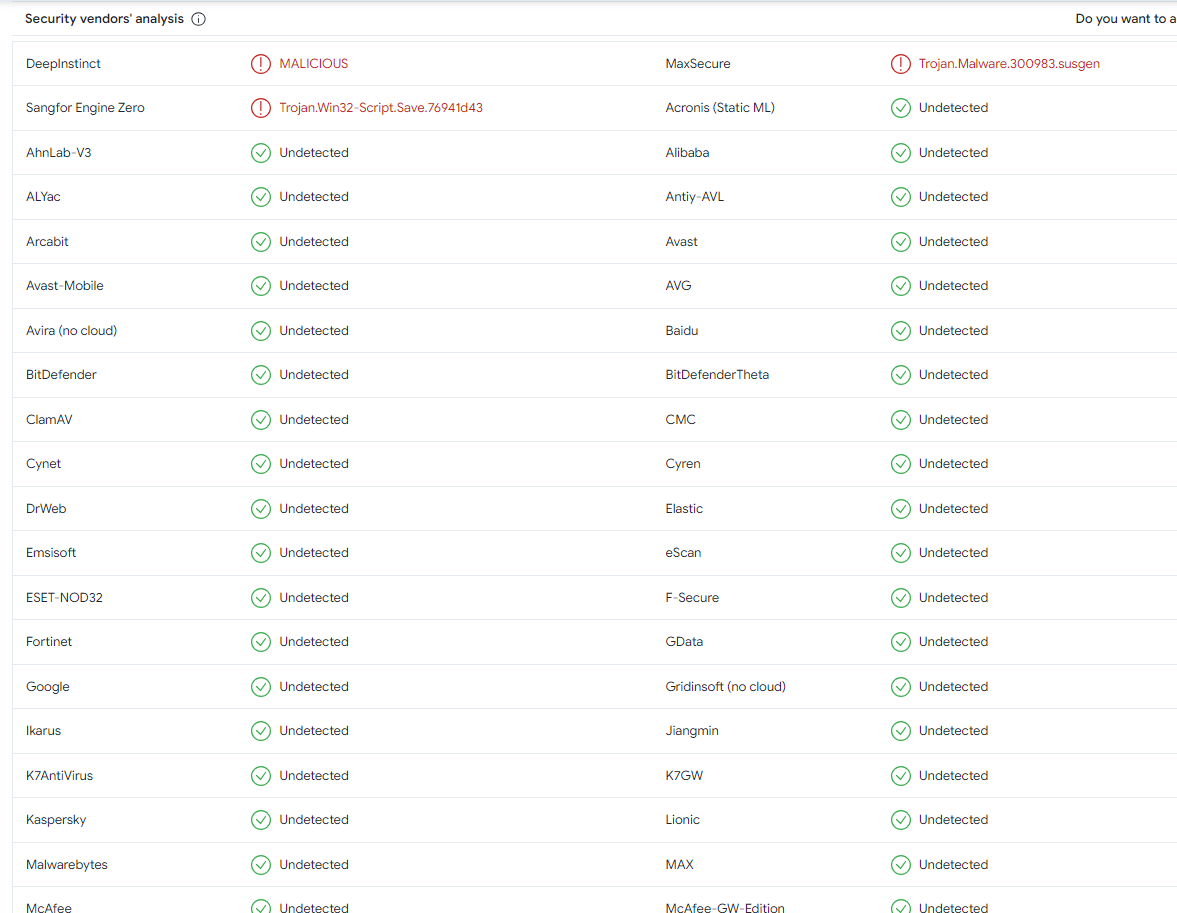Click the green check icon for Elastic
The image size is (1177, 913).
(x=901, y=509)
